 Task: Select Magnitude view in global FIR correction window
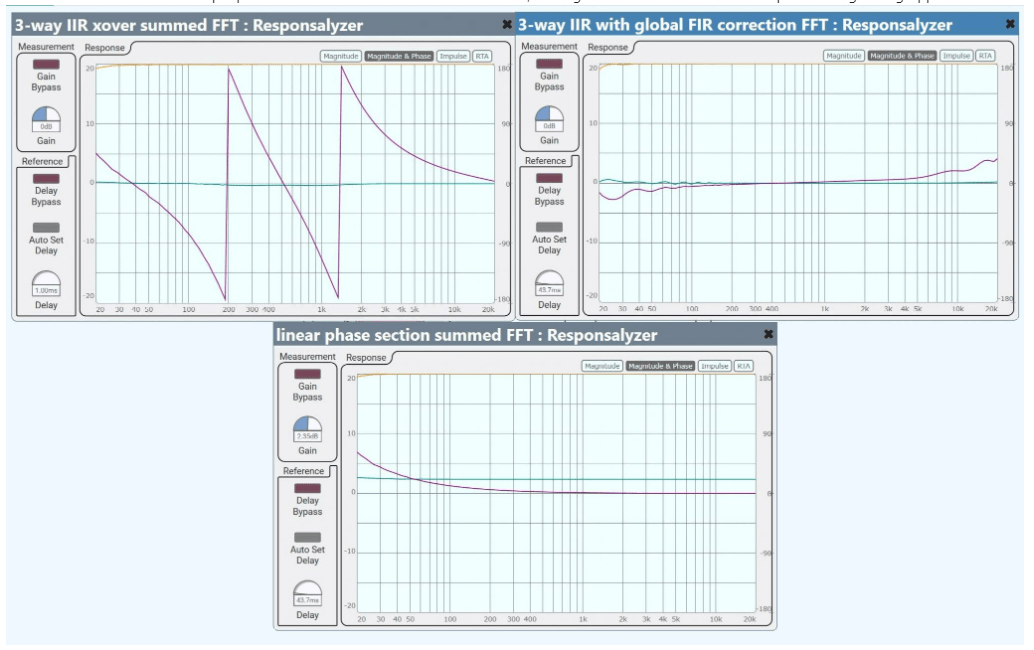(844, 56)
